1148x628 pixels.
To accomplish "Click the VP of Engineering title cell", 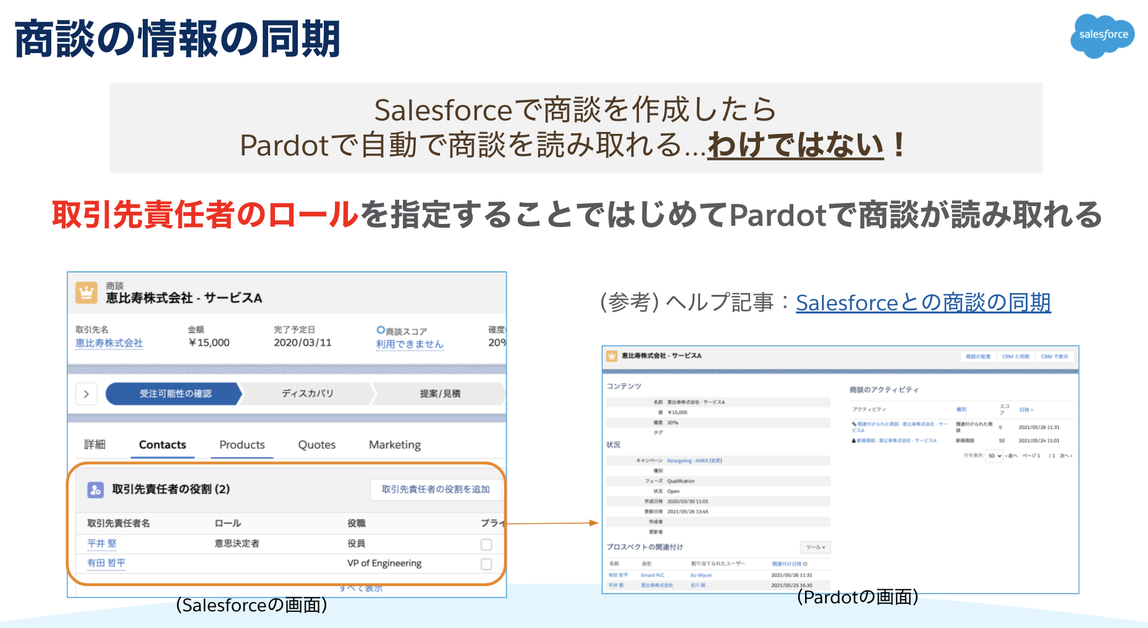I will [x=384, y=564].
